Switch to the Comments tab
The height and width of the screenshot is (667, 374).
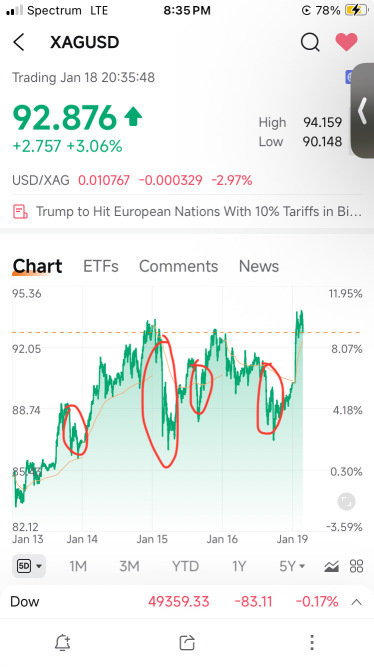[178, 266]
